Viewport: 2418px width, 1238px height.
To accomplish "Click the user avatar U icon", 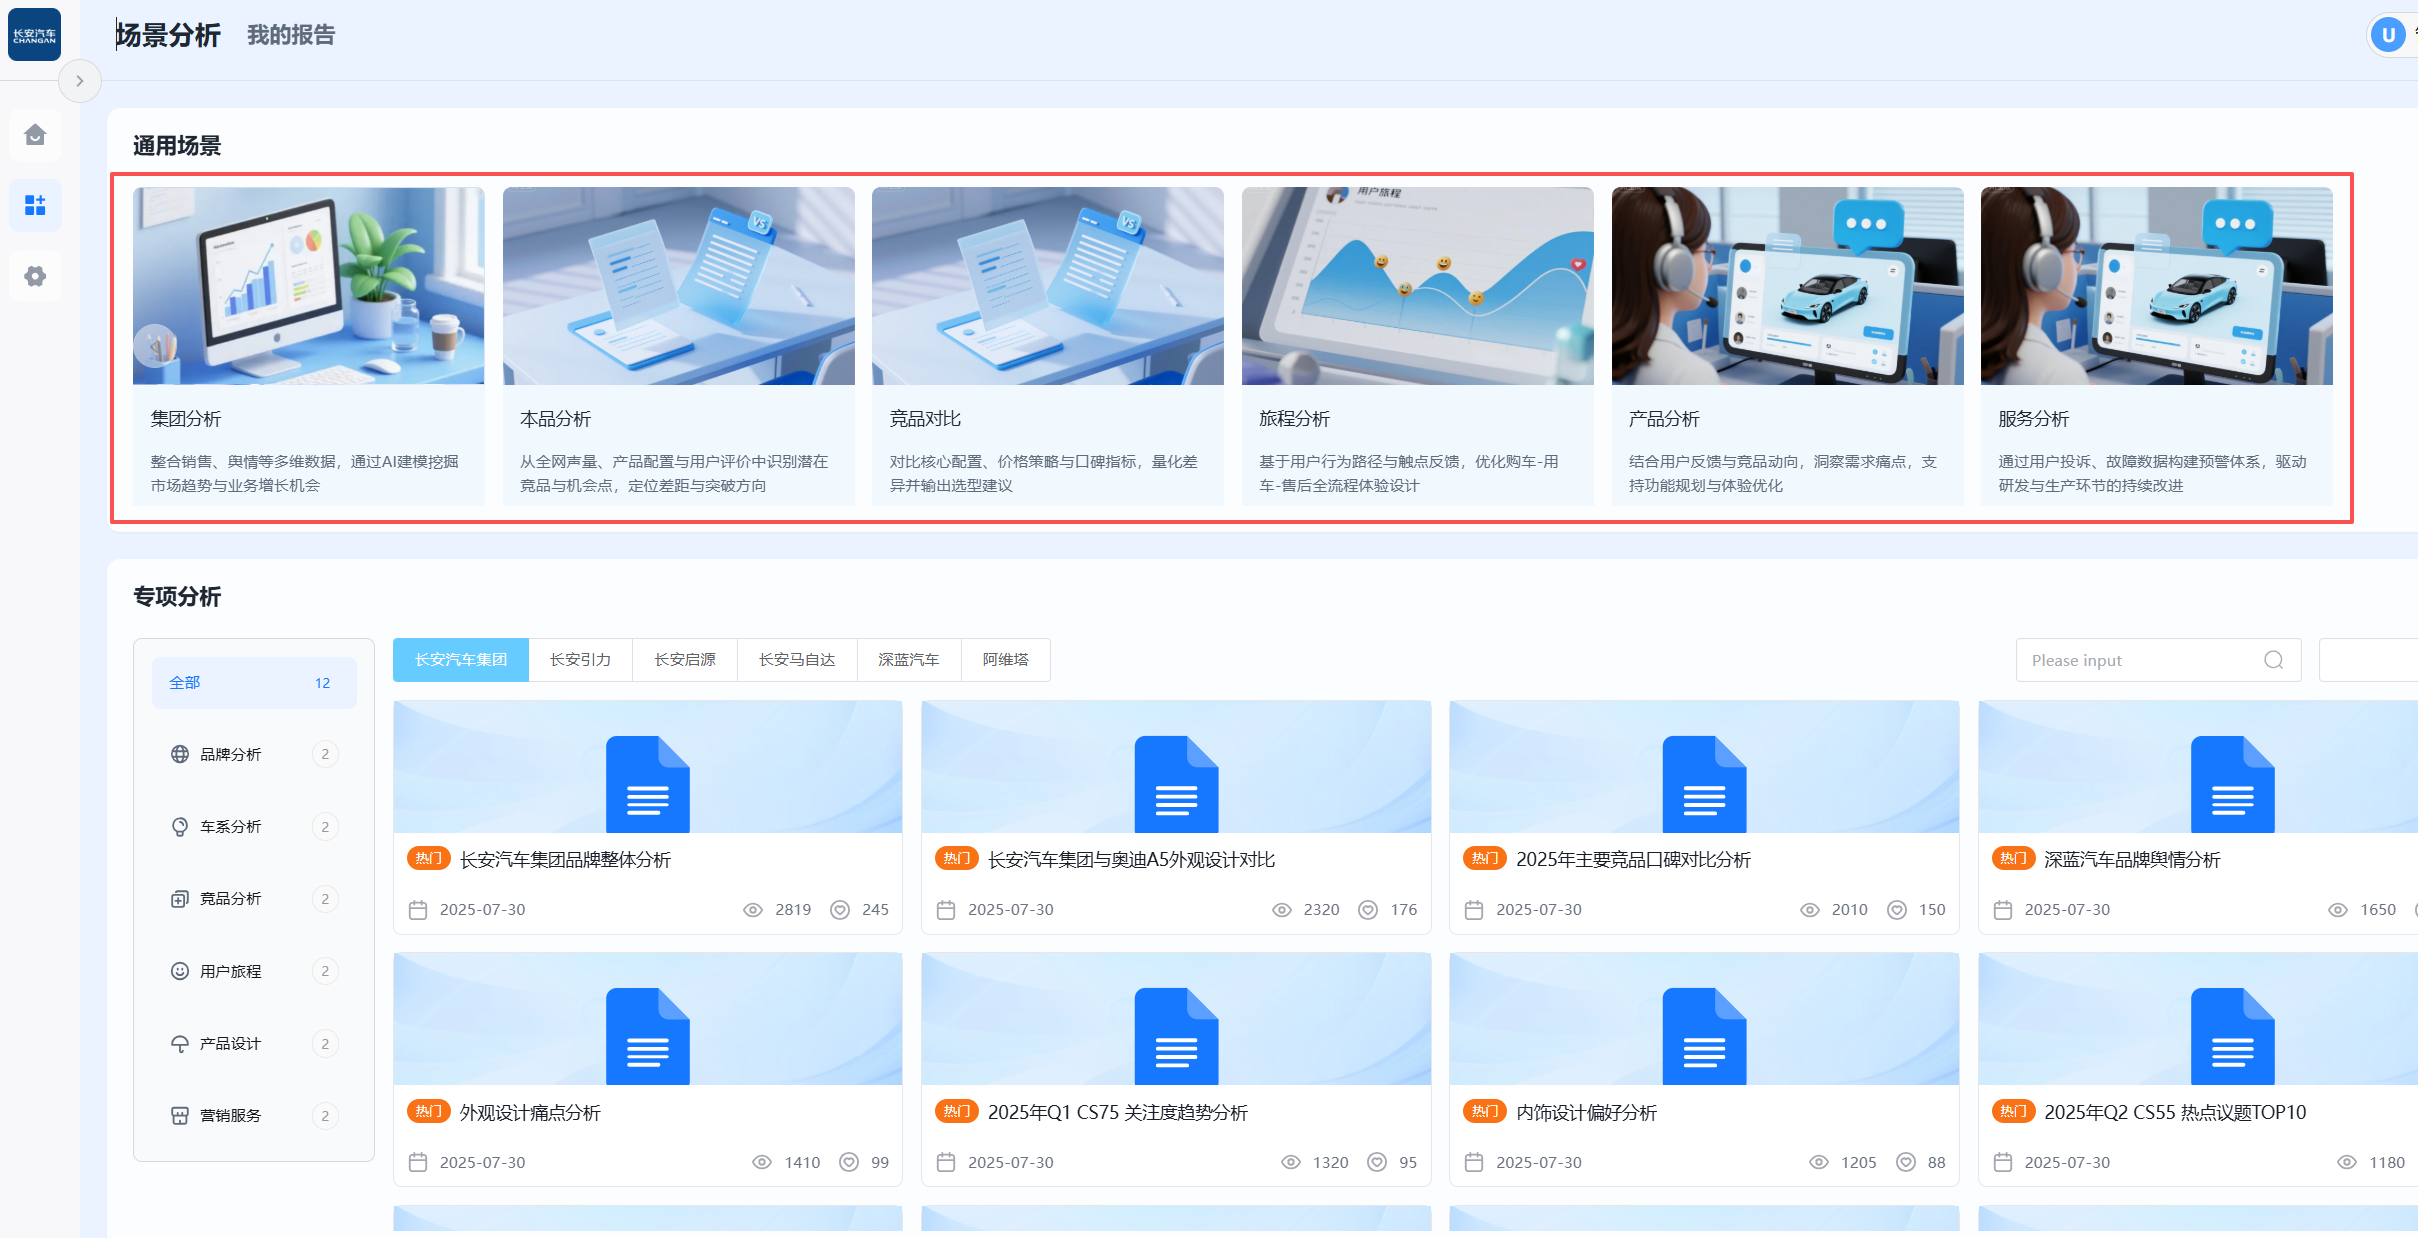I will pos(2388,36).
